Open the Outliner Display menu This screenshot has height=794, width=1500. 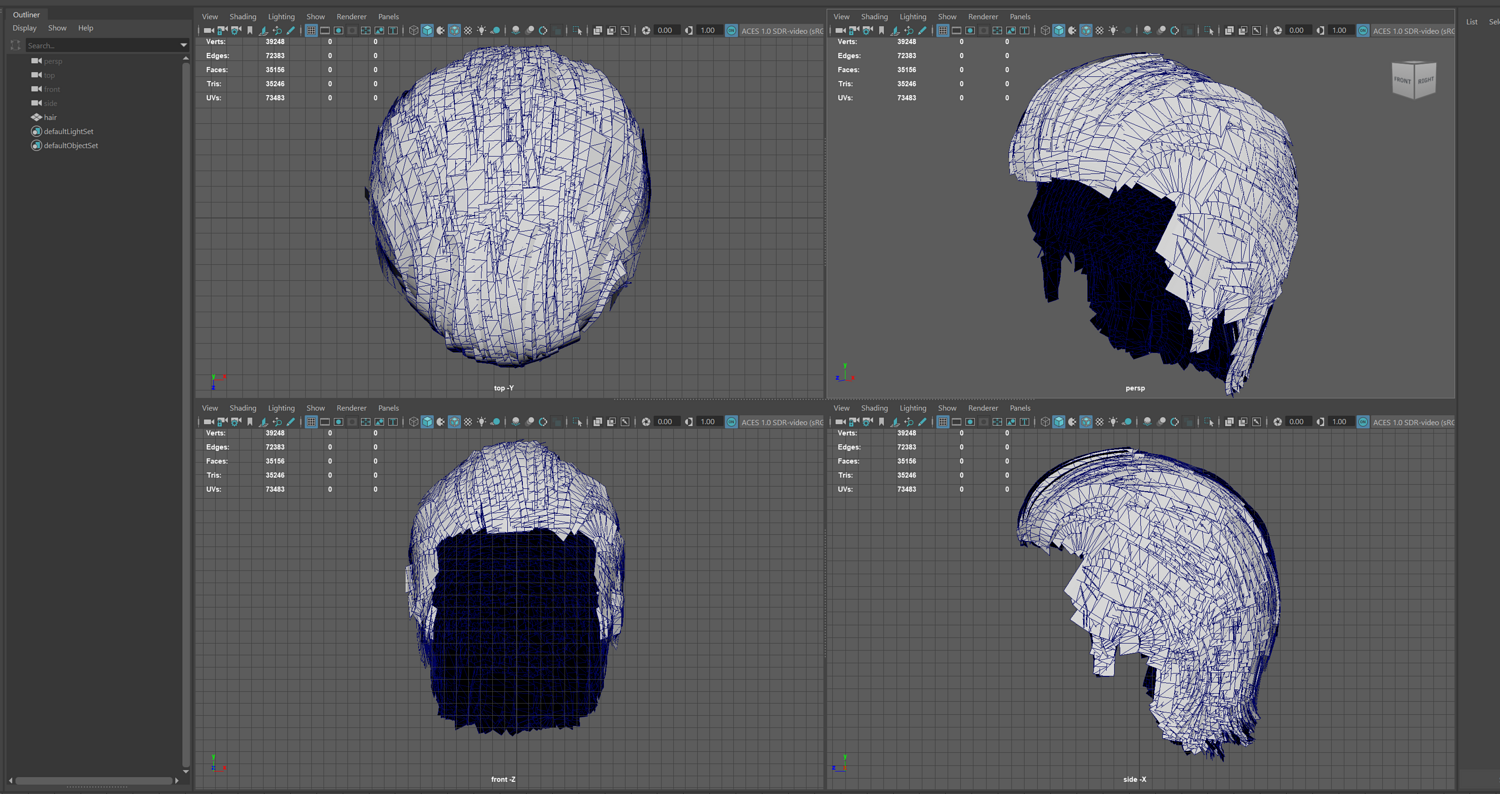coord(24,28)
